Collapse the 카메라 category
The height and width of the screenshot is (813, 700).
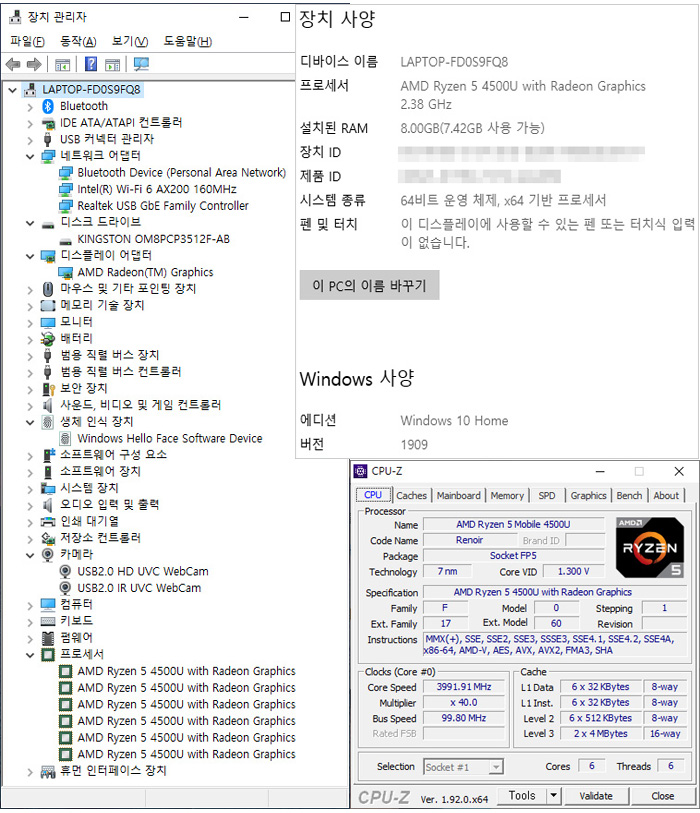30,555
